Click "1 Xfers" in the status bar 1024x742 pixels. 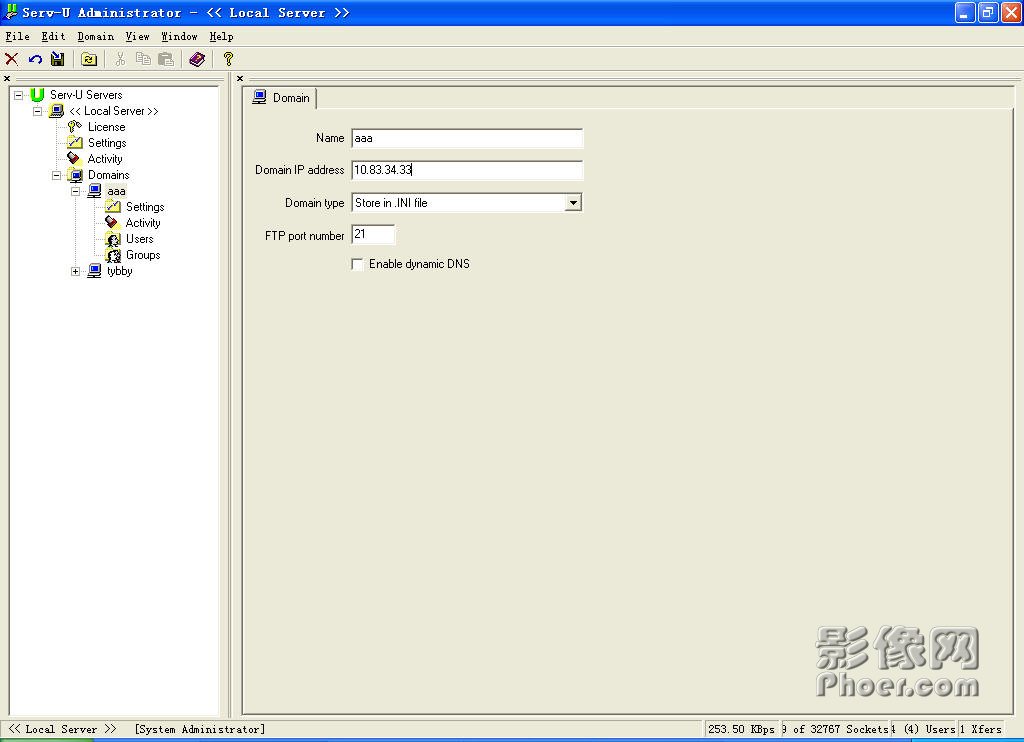(981, 729)
